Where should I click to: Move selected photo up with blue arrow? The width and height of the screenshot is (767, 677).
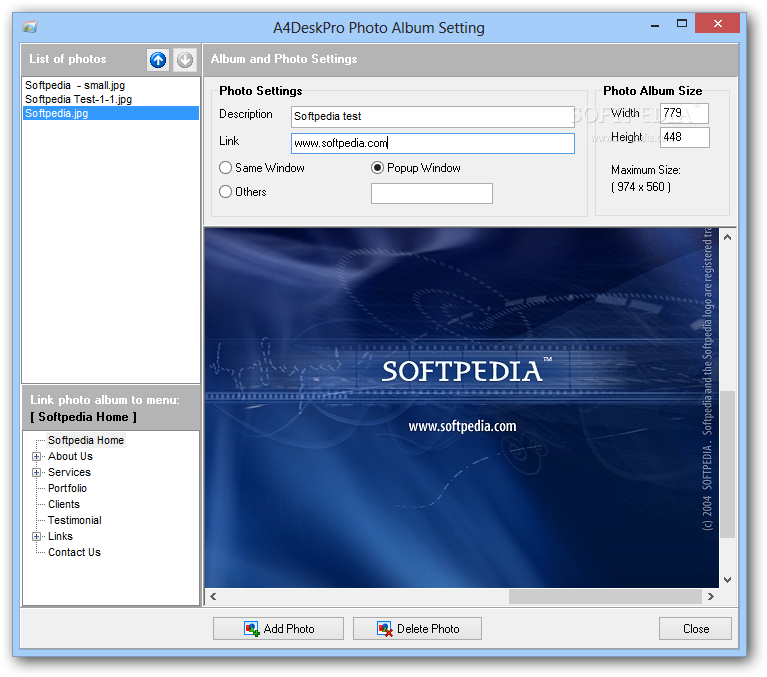[x=158, y=60]
